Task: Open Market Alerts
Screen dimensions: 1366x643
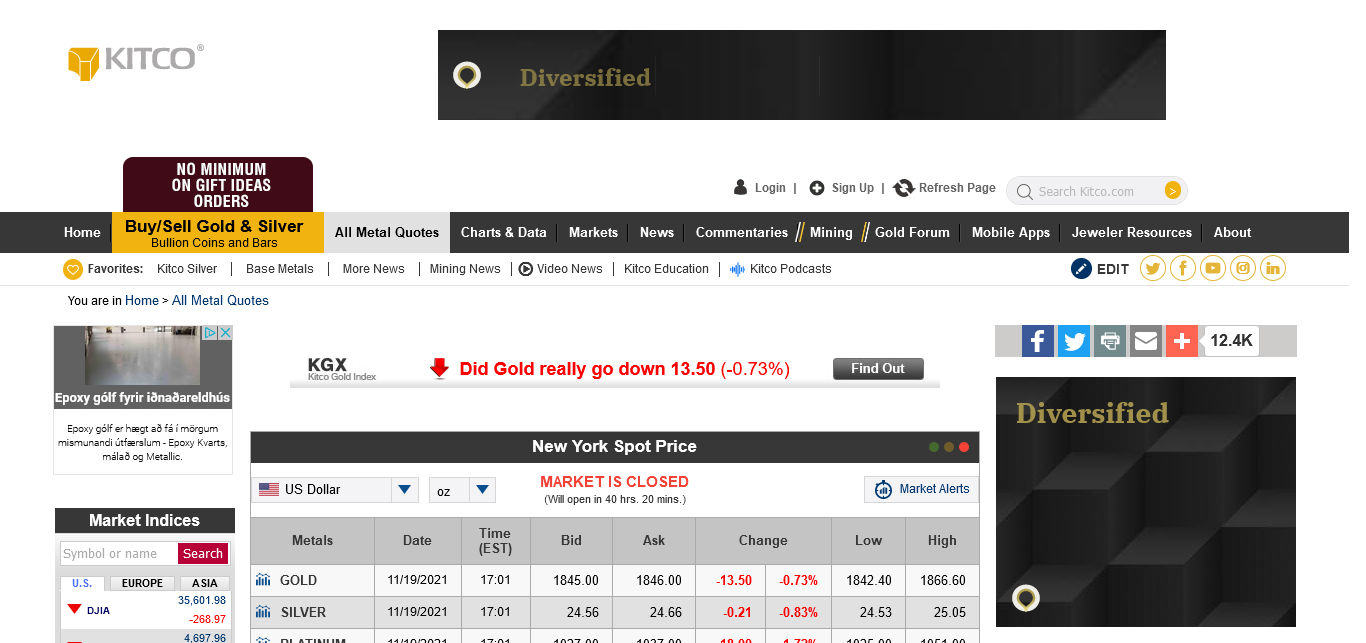Action: tap(920, 489)
